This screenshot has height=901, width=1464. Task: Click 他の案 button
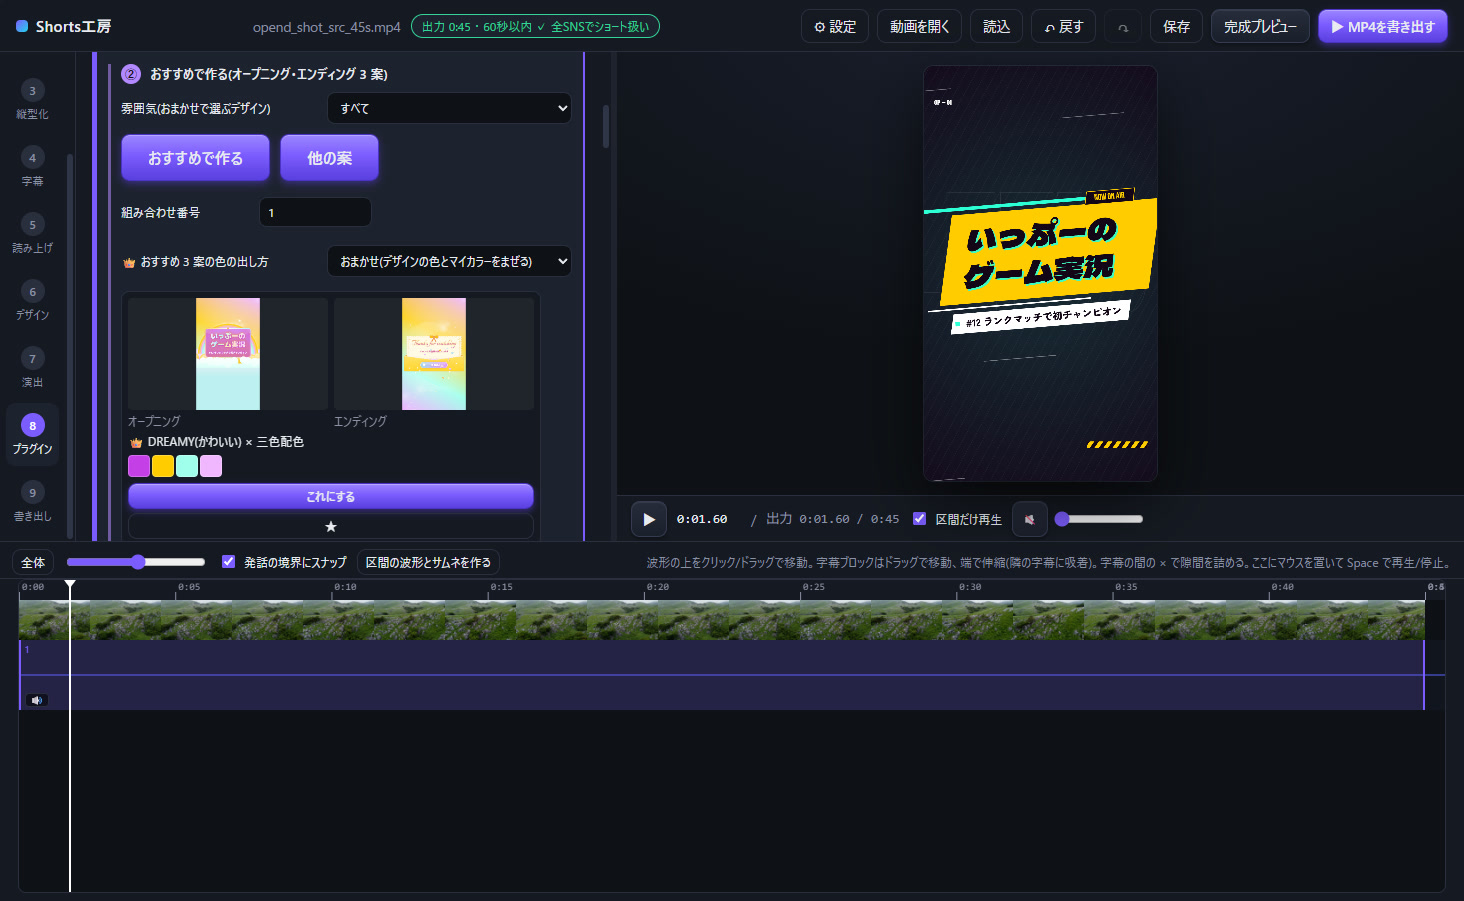point(329,158)
